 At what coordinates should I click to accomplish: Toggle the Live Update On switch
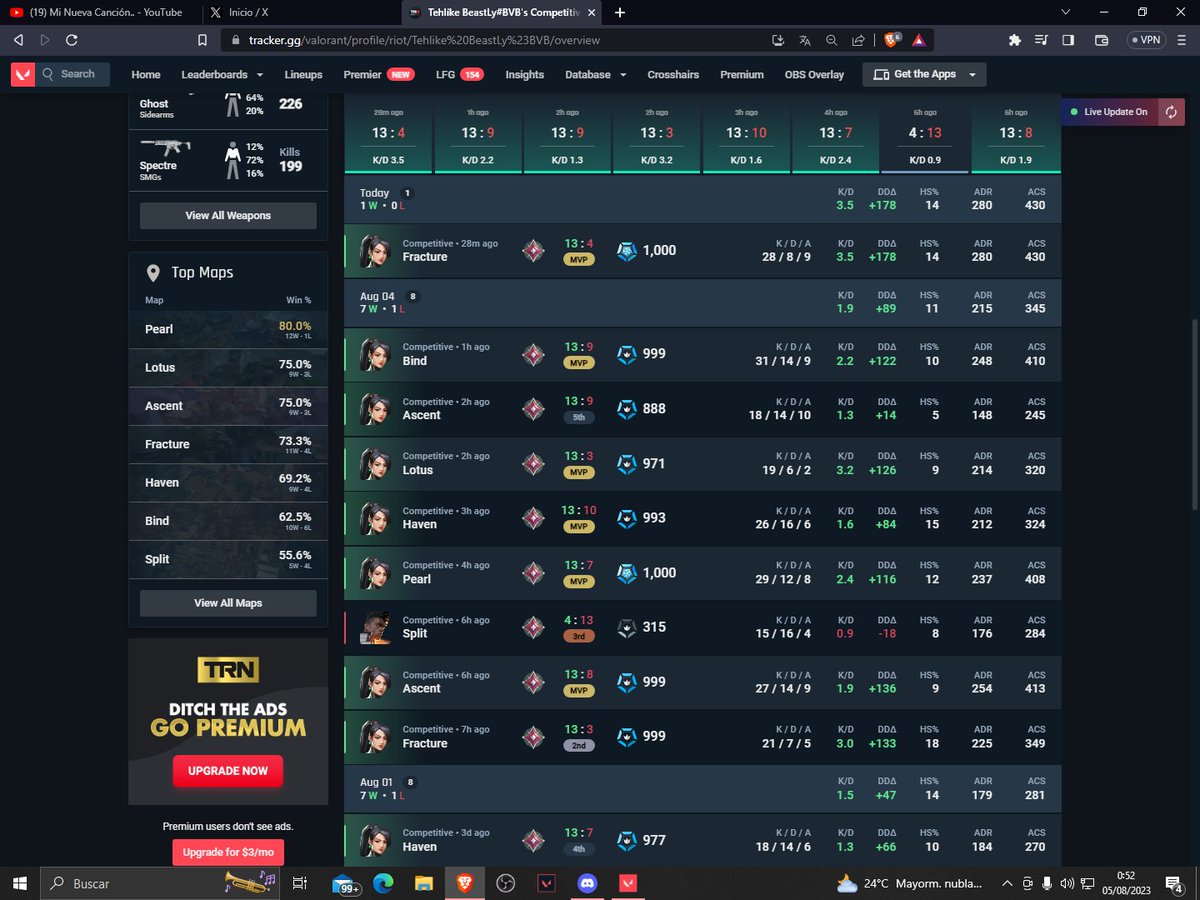coord(1109,112)
